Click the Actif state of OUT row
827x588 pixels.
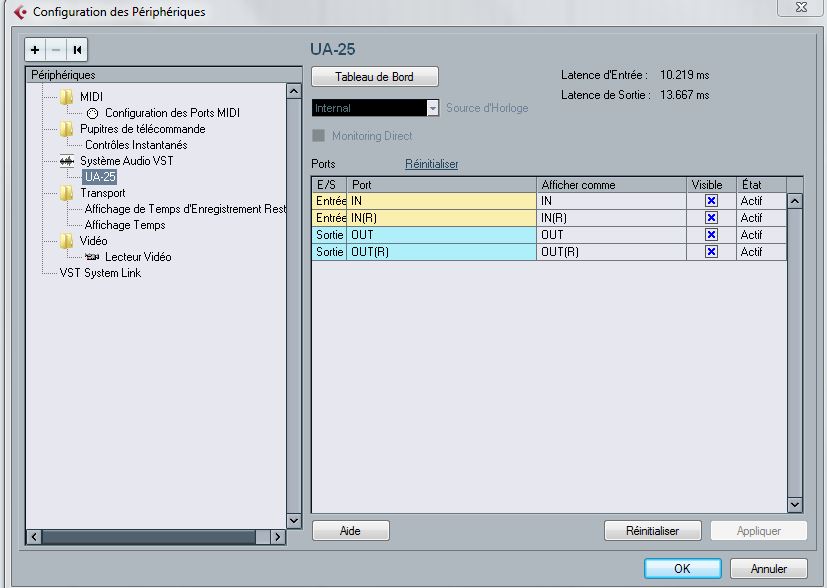761,235
